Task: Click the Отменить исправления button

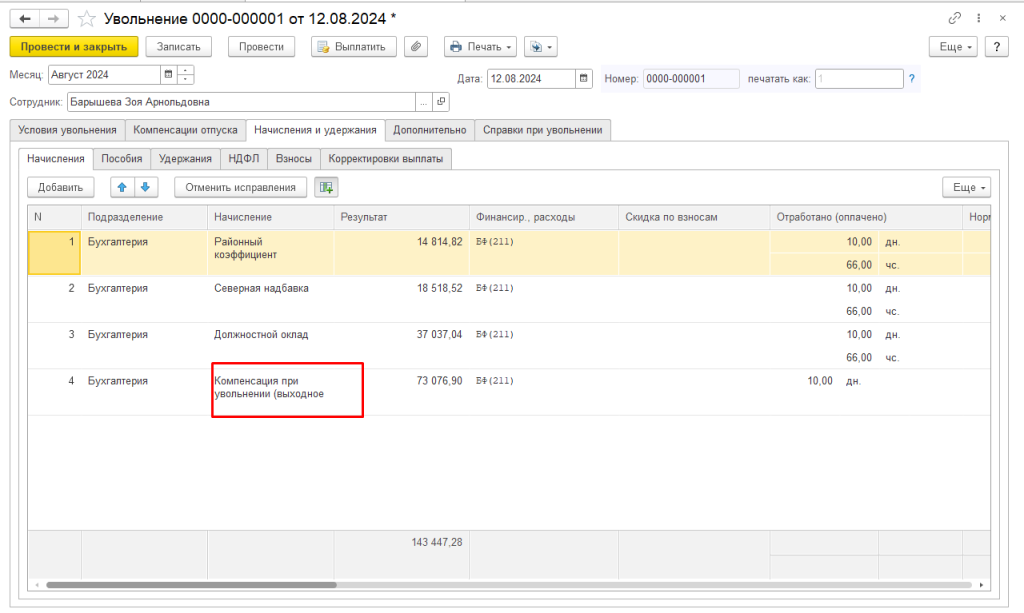Action: tap(240, 187)
